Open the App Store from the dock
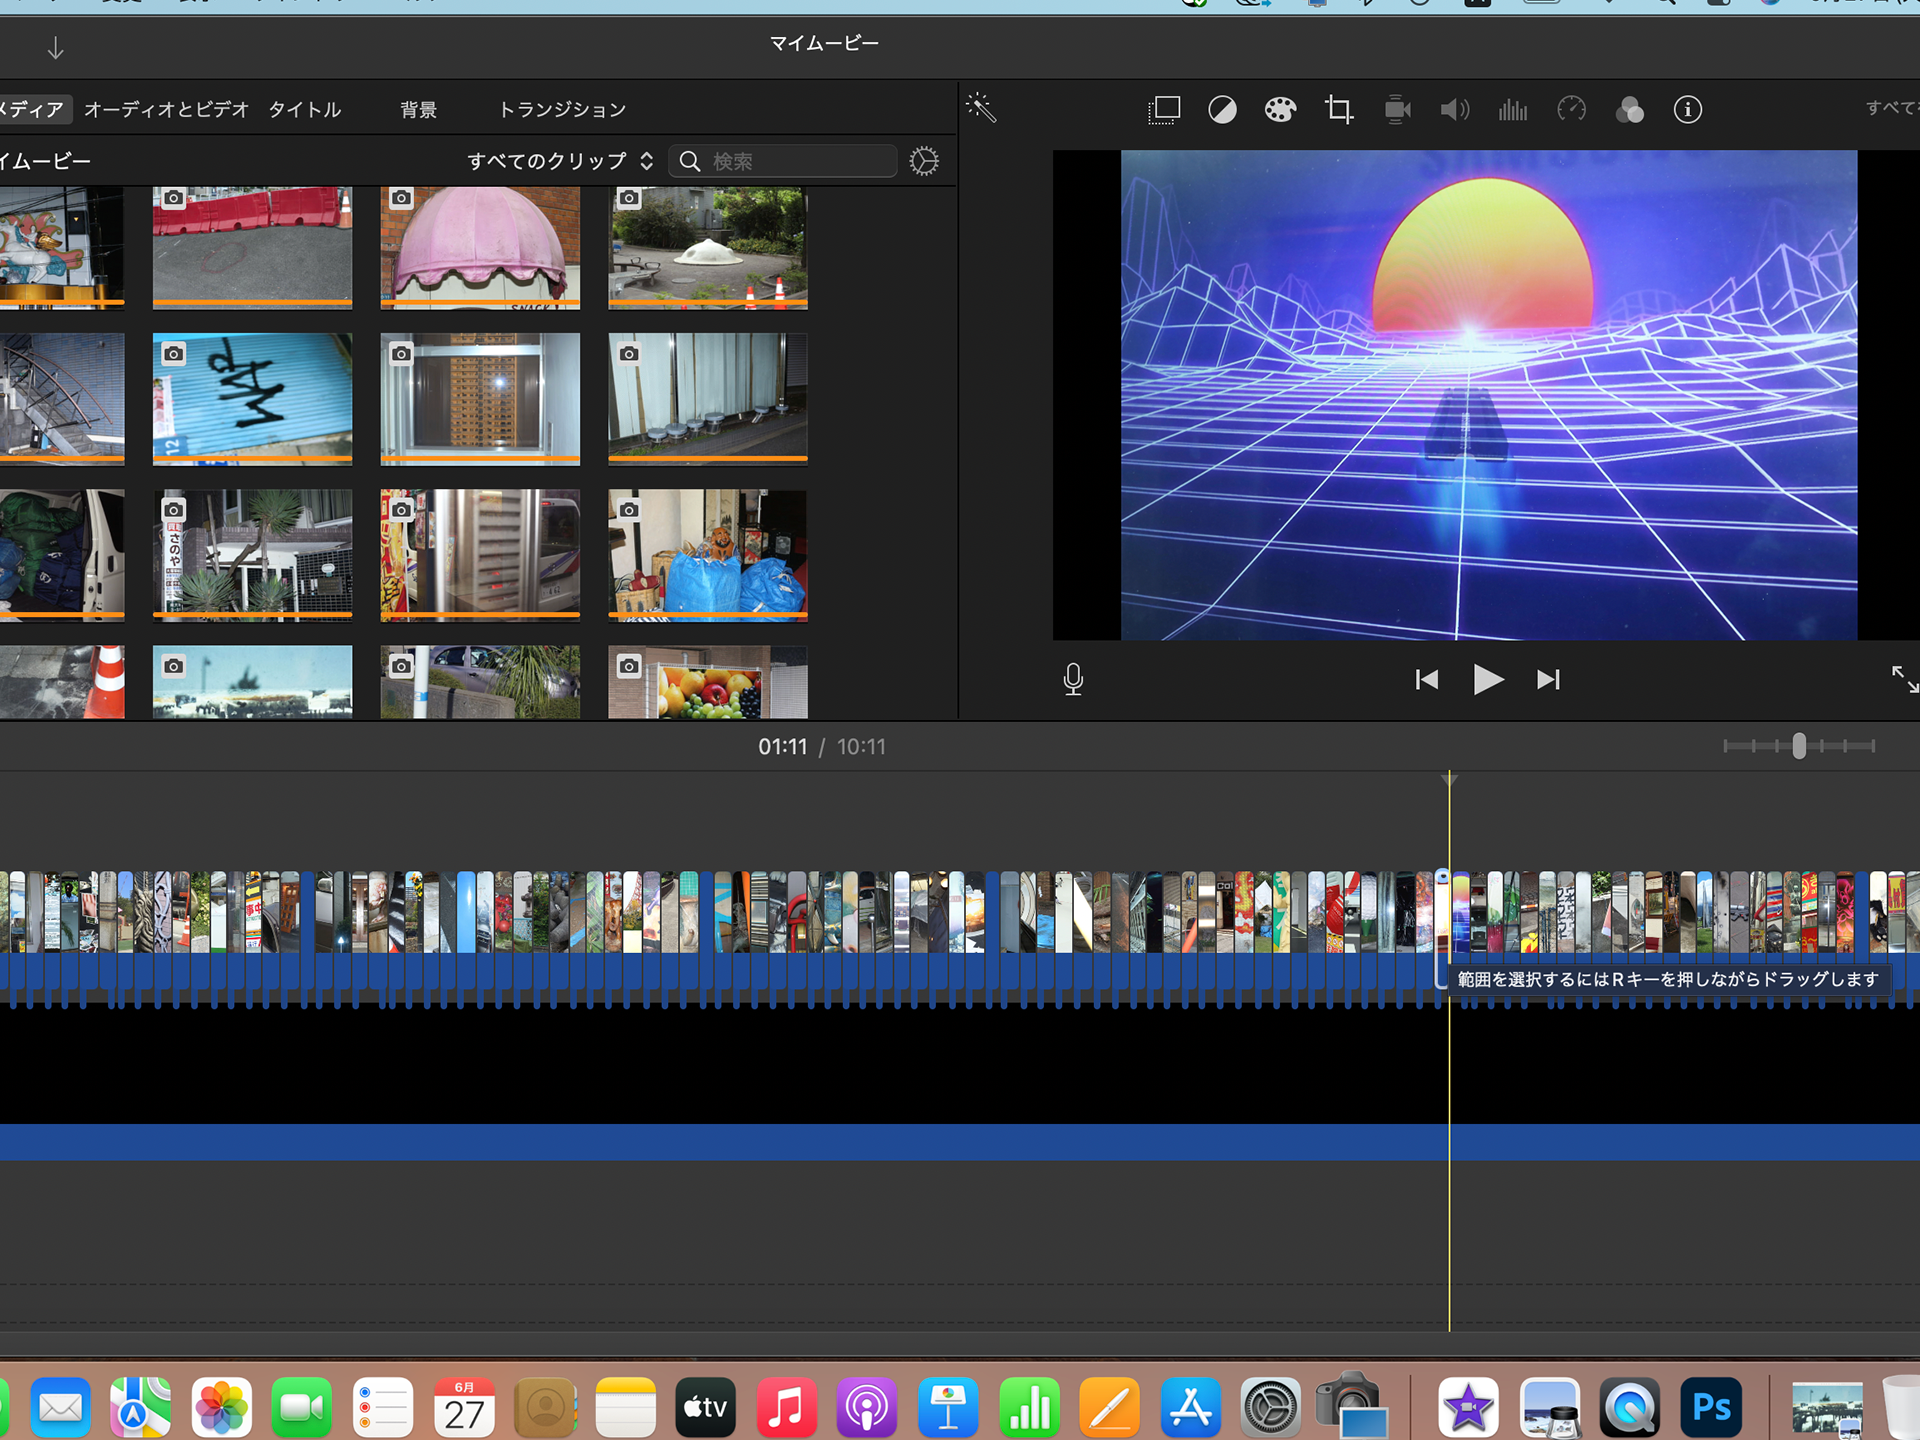The image size is (1920, 1440). (x=1190, y=1408)
